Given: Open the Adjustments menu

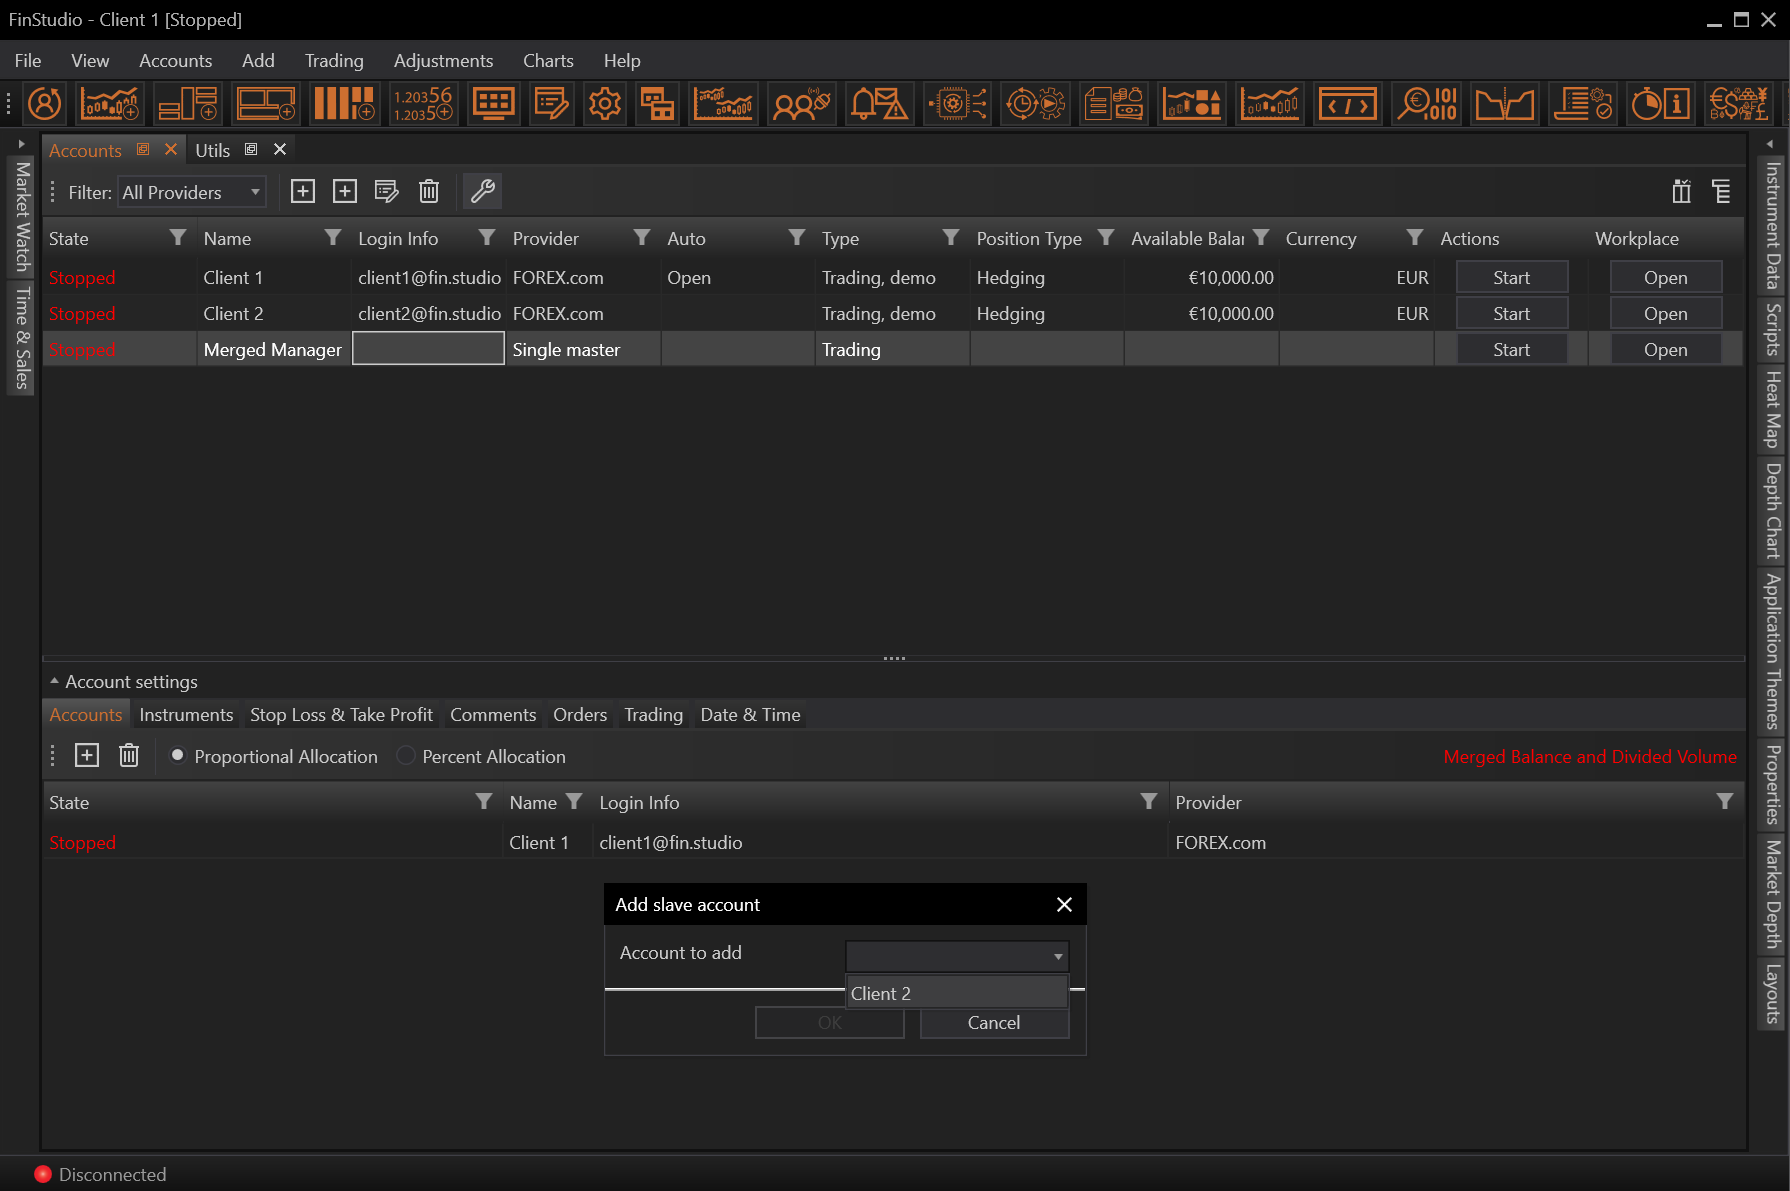Looking at the screenshot, I should [x=443, y=61].
